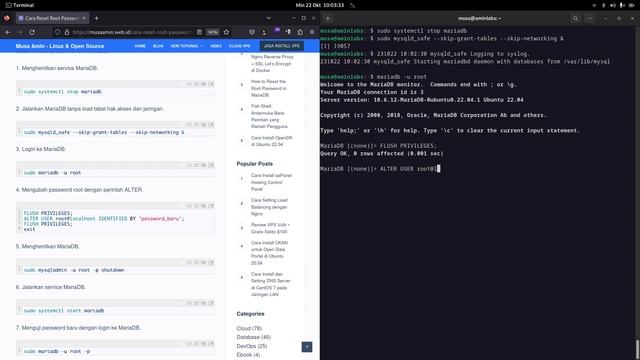
Task: Open the CLOUD VPS menu link
Action: tap(240, 46)
